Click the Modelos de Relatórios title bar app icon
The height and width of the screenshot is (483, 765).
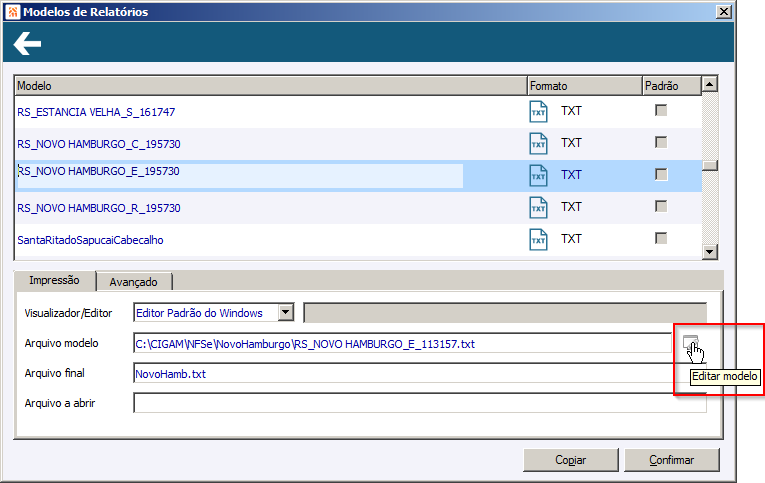[13, 12]
